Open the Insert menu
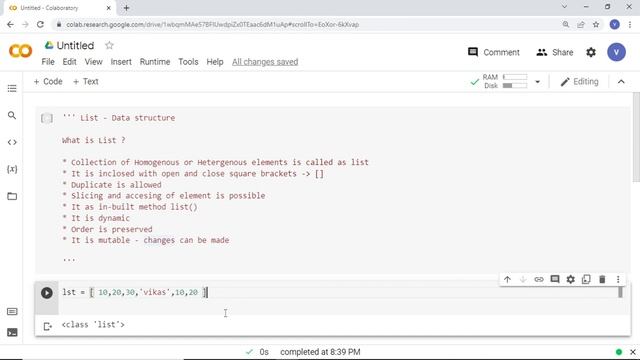640x360 pixels. coord(121,62)
